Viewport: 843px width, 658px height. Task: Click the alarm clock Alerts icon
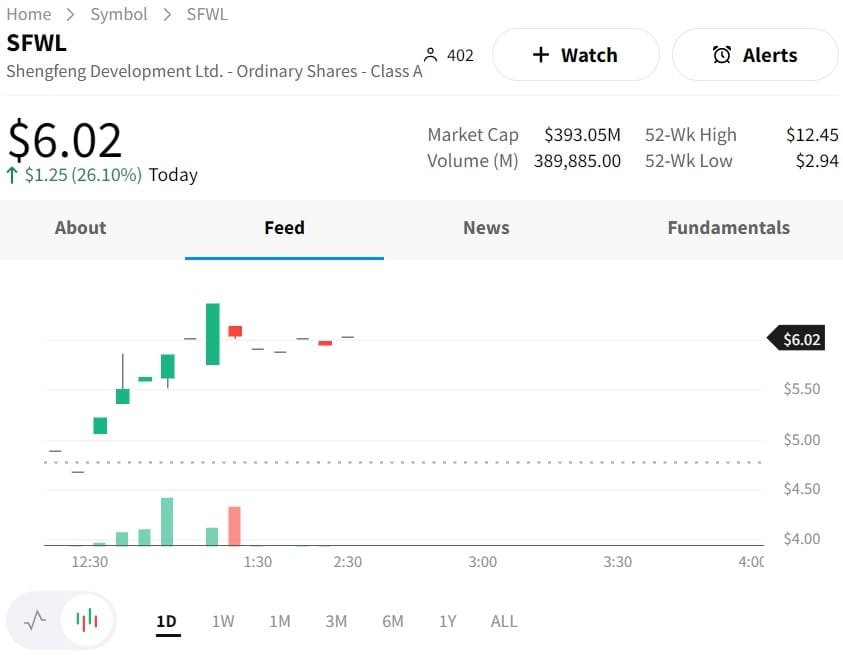pos(721,55)
